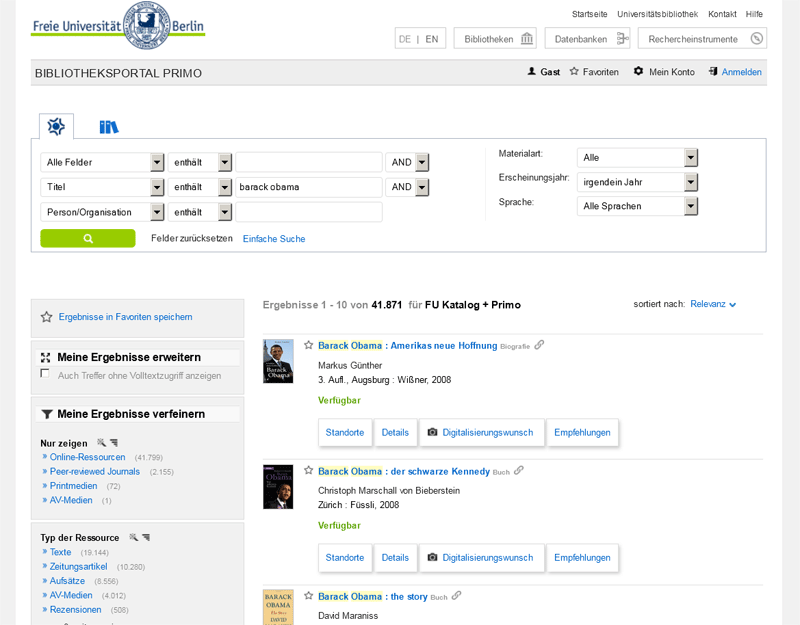The height and width of the screenshot is (625, 800).
Task: Click exclude icon next to 'Typ der Ressource'
Action: click(x=146, y=537)
